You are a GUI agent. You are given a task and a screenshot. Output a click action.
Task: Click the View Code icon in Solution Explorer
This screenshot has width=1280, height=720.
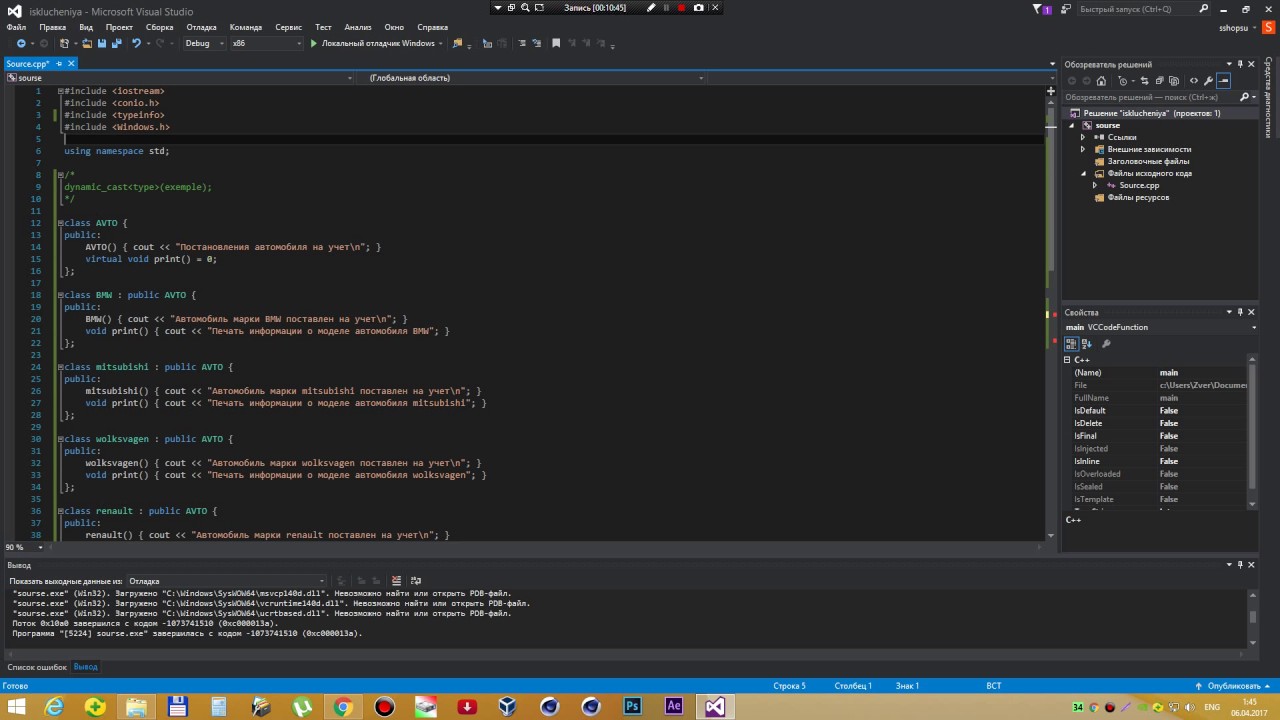[1194, 81]
